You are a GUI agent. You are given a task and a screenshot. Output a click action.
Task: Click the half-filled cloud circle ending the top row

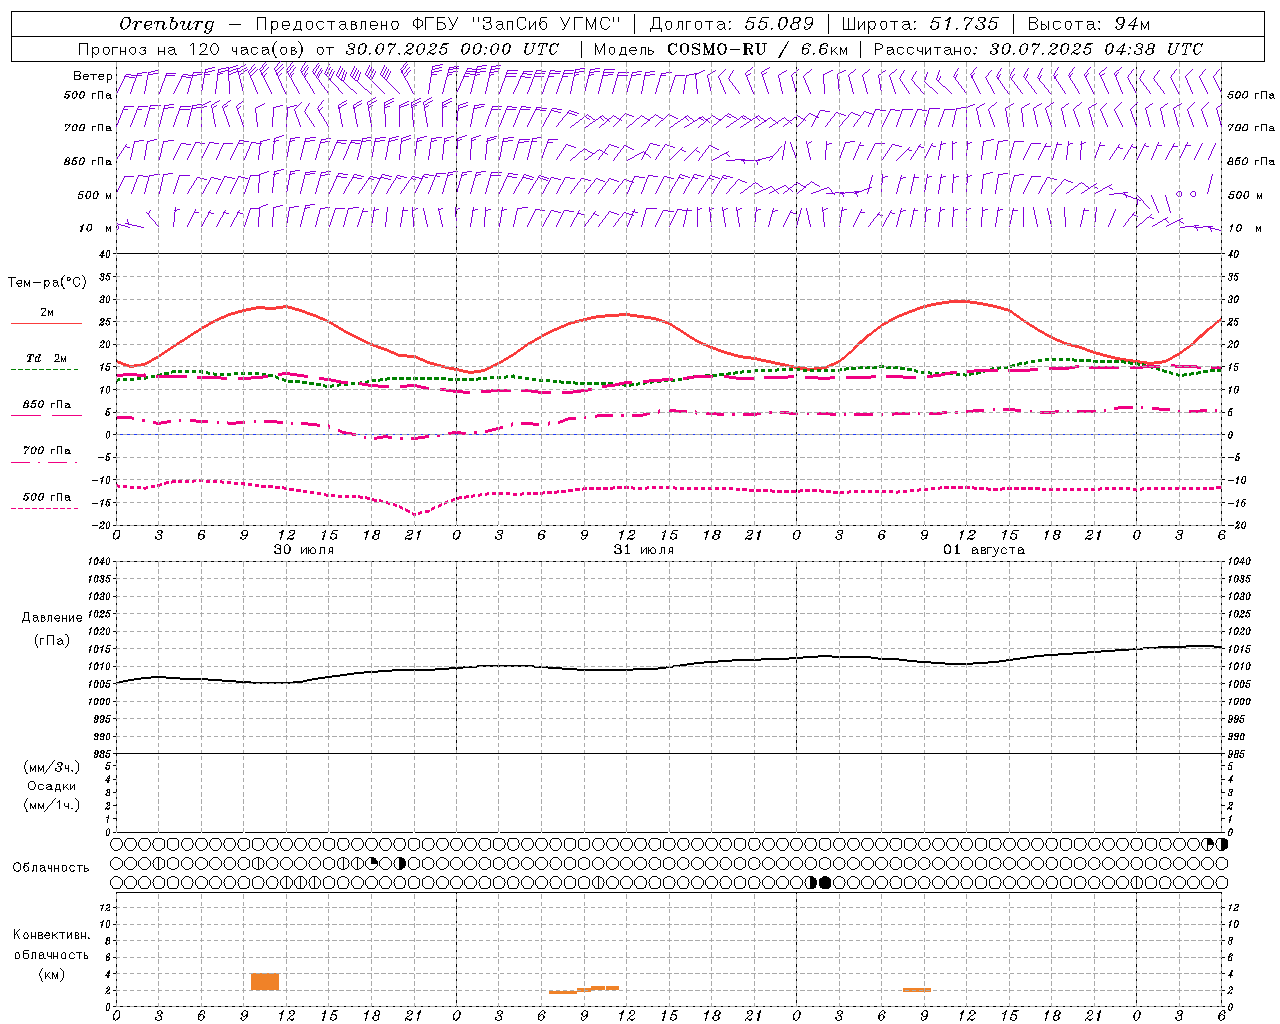coord(1221,844)
